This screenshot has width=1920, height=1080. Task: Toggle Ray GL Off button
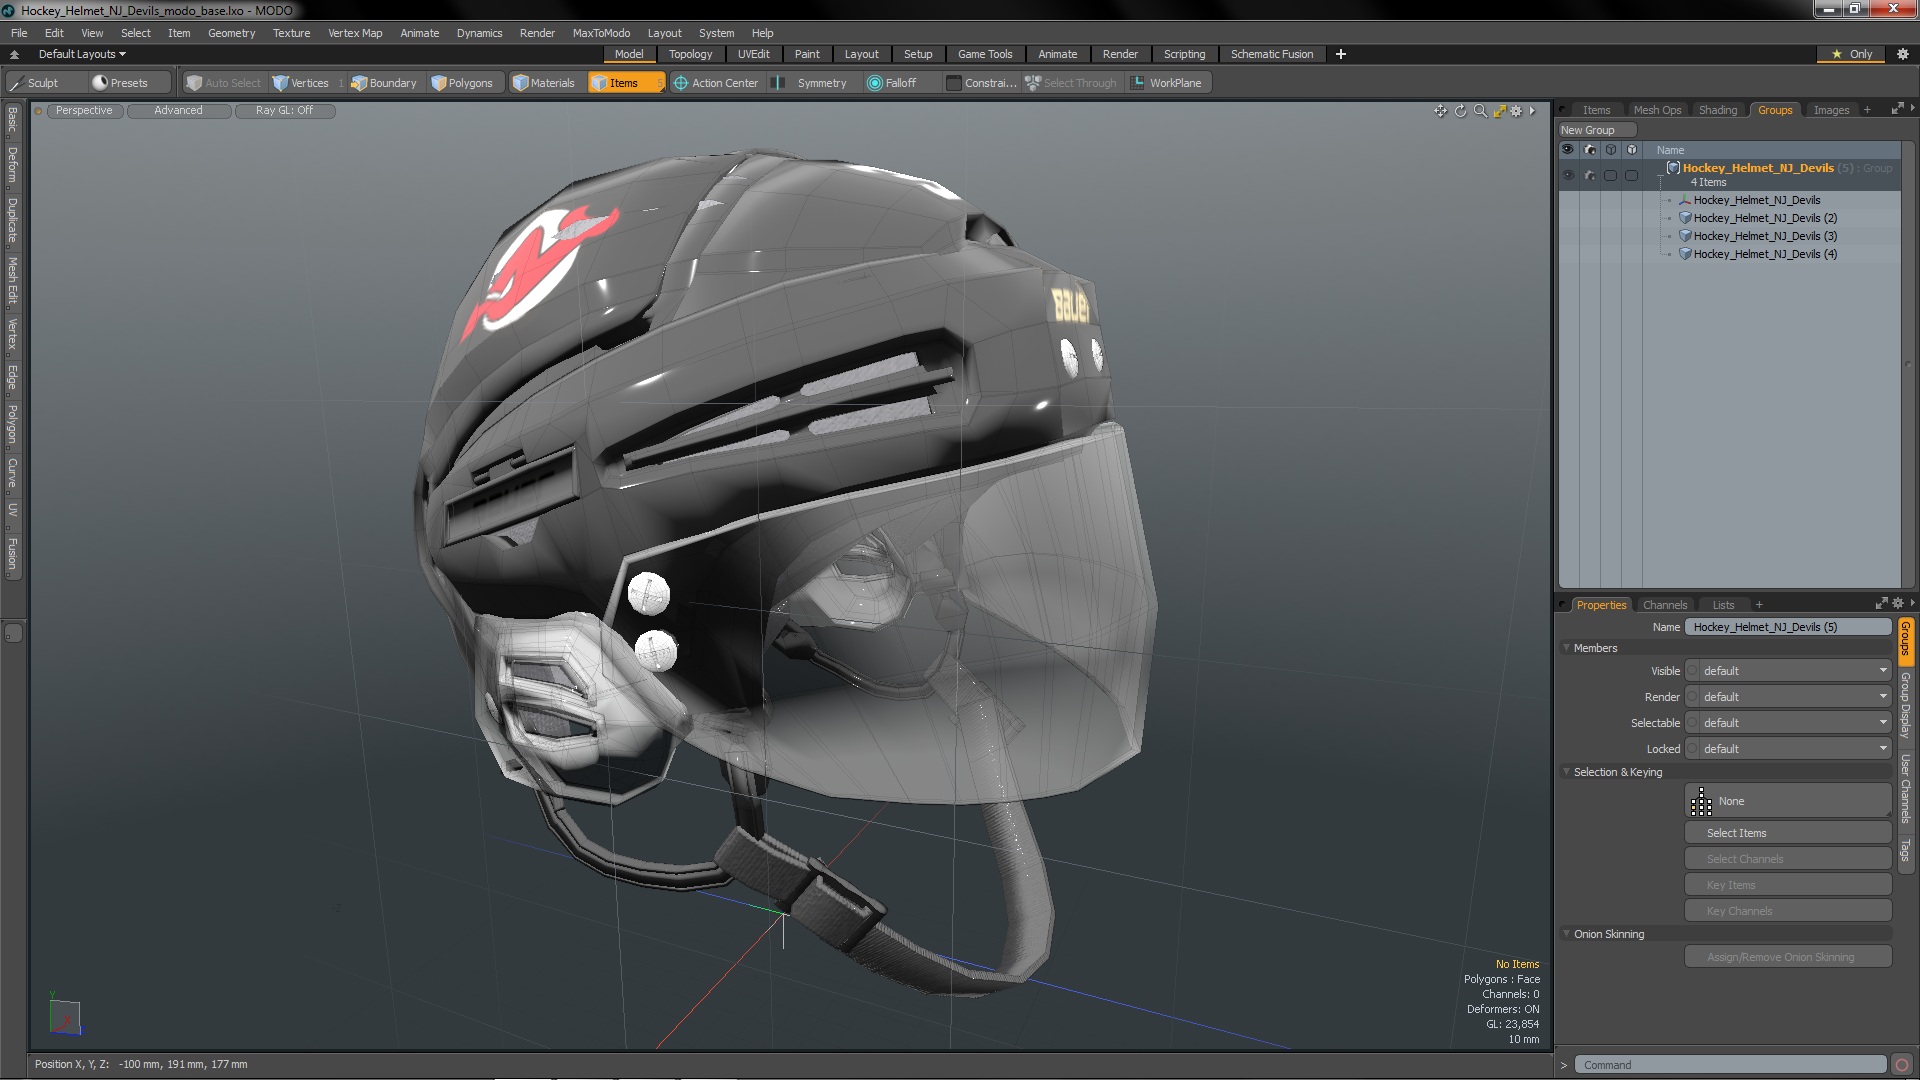285,111
